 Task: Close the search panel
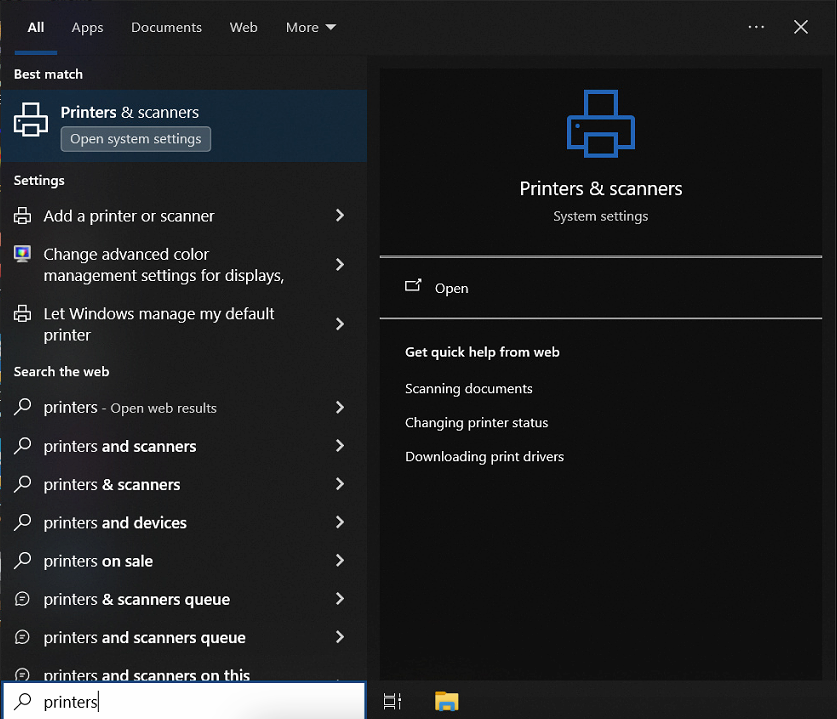coord(801,27)
